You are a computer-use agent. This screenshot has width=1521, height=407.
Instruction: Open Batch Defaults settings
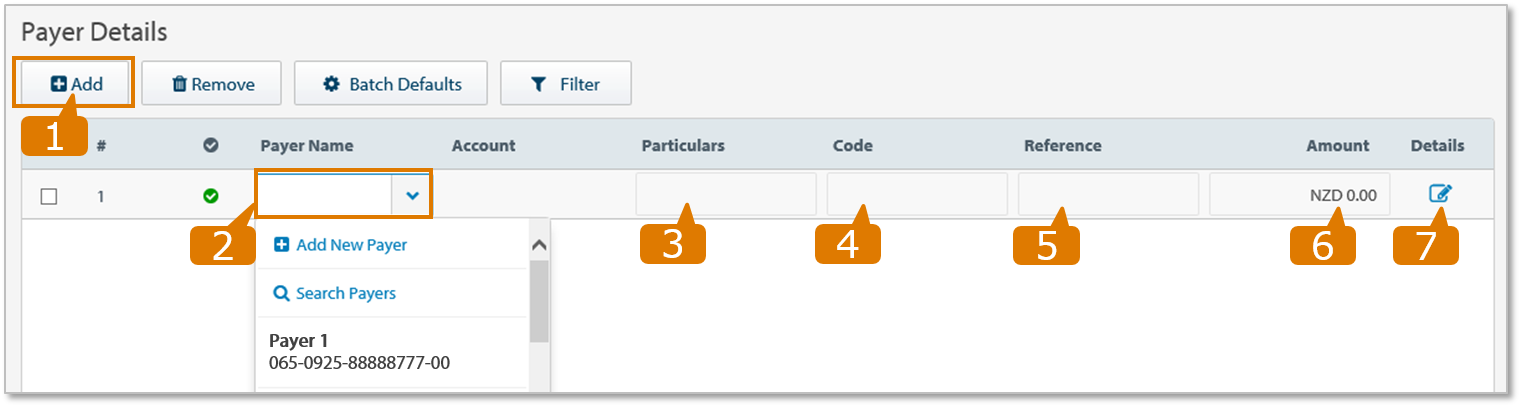click(391, 84)
